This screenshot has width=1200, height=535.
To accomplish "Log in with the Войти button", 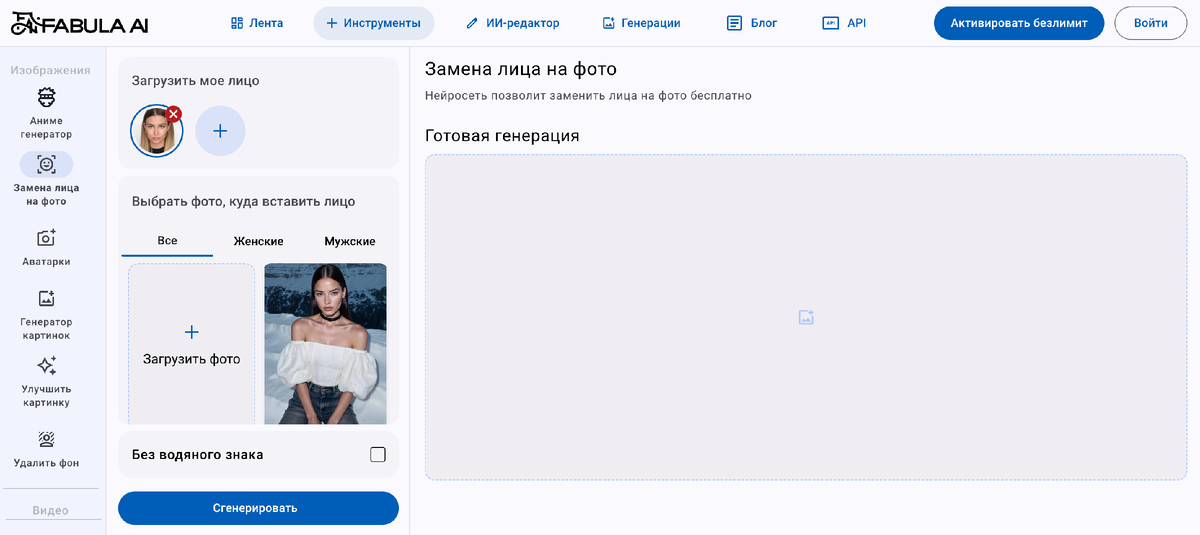I will point(1150,23).
